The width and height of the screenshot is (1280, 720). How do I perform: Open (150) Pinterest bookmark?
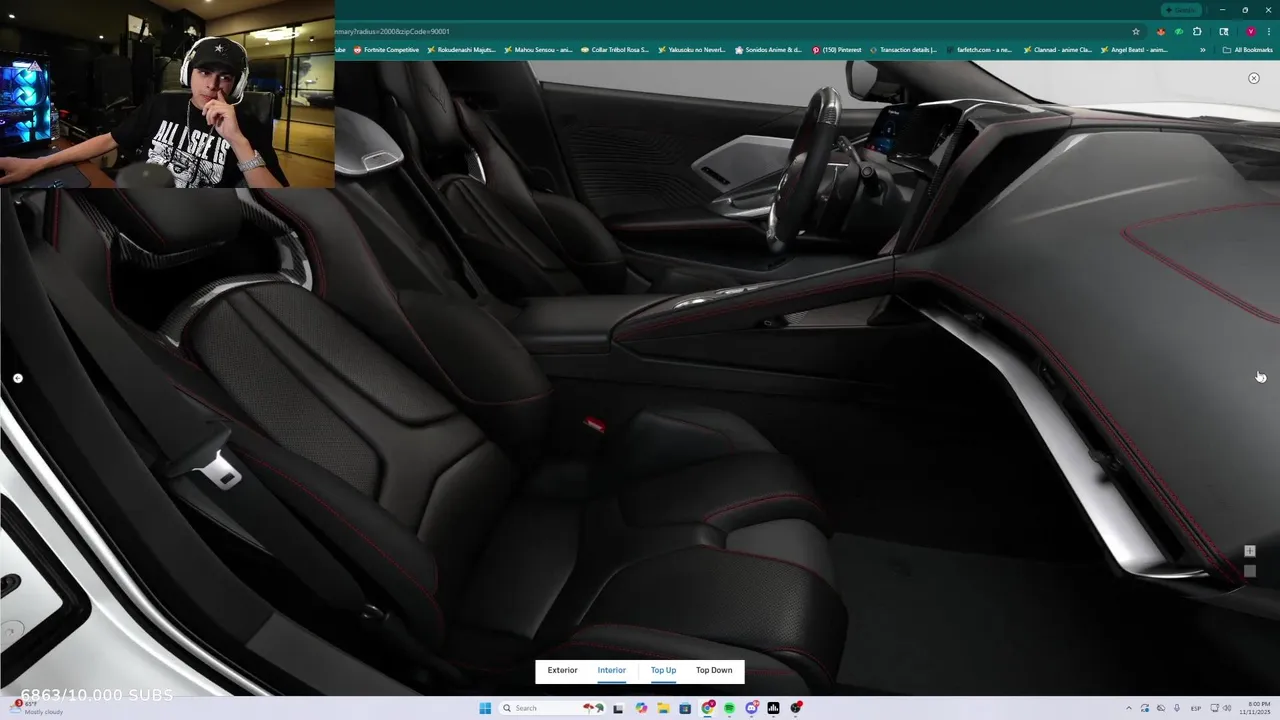837,50
